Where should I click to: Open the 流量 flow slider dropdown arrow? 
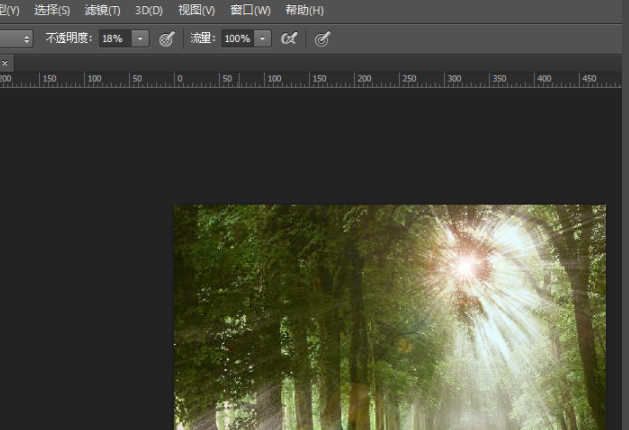(x=263, y=38)
